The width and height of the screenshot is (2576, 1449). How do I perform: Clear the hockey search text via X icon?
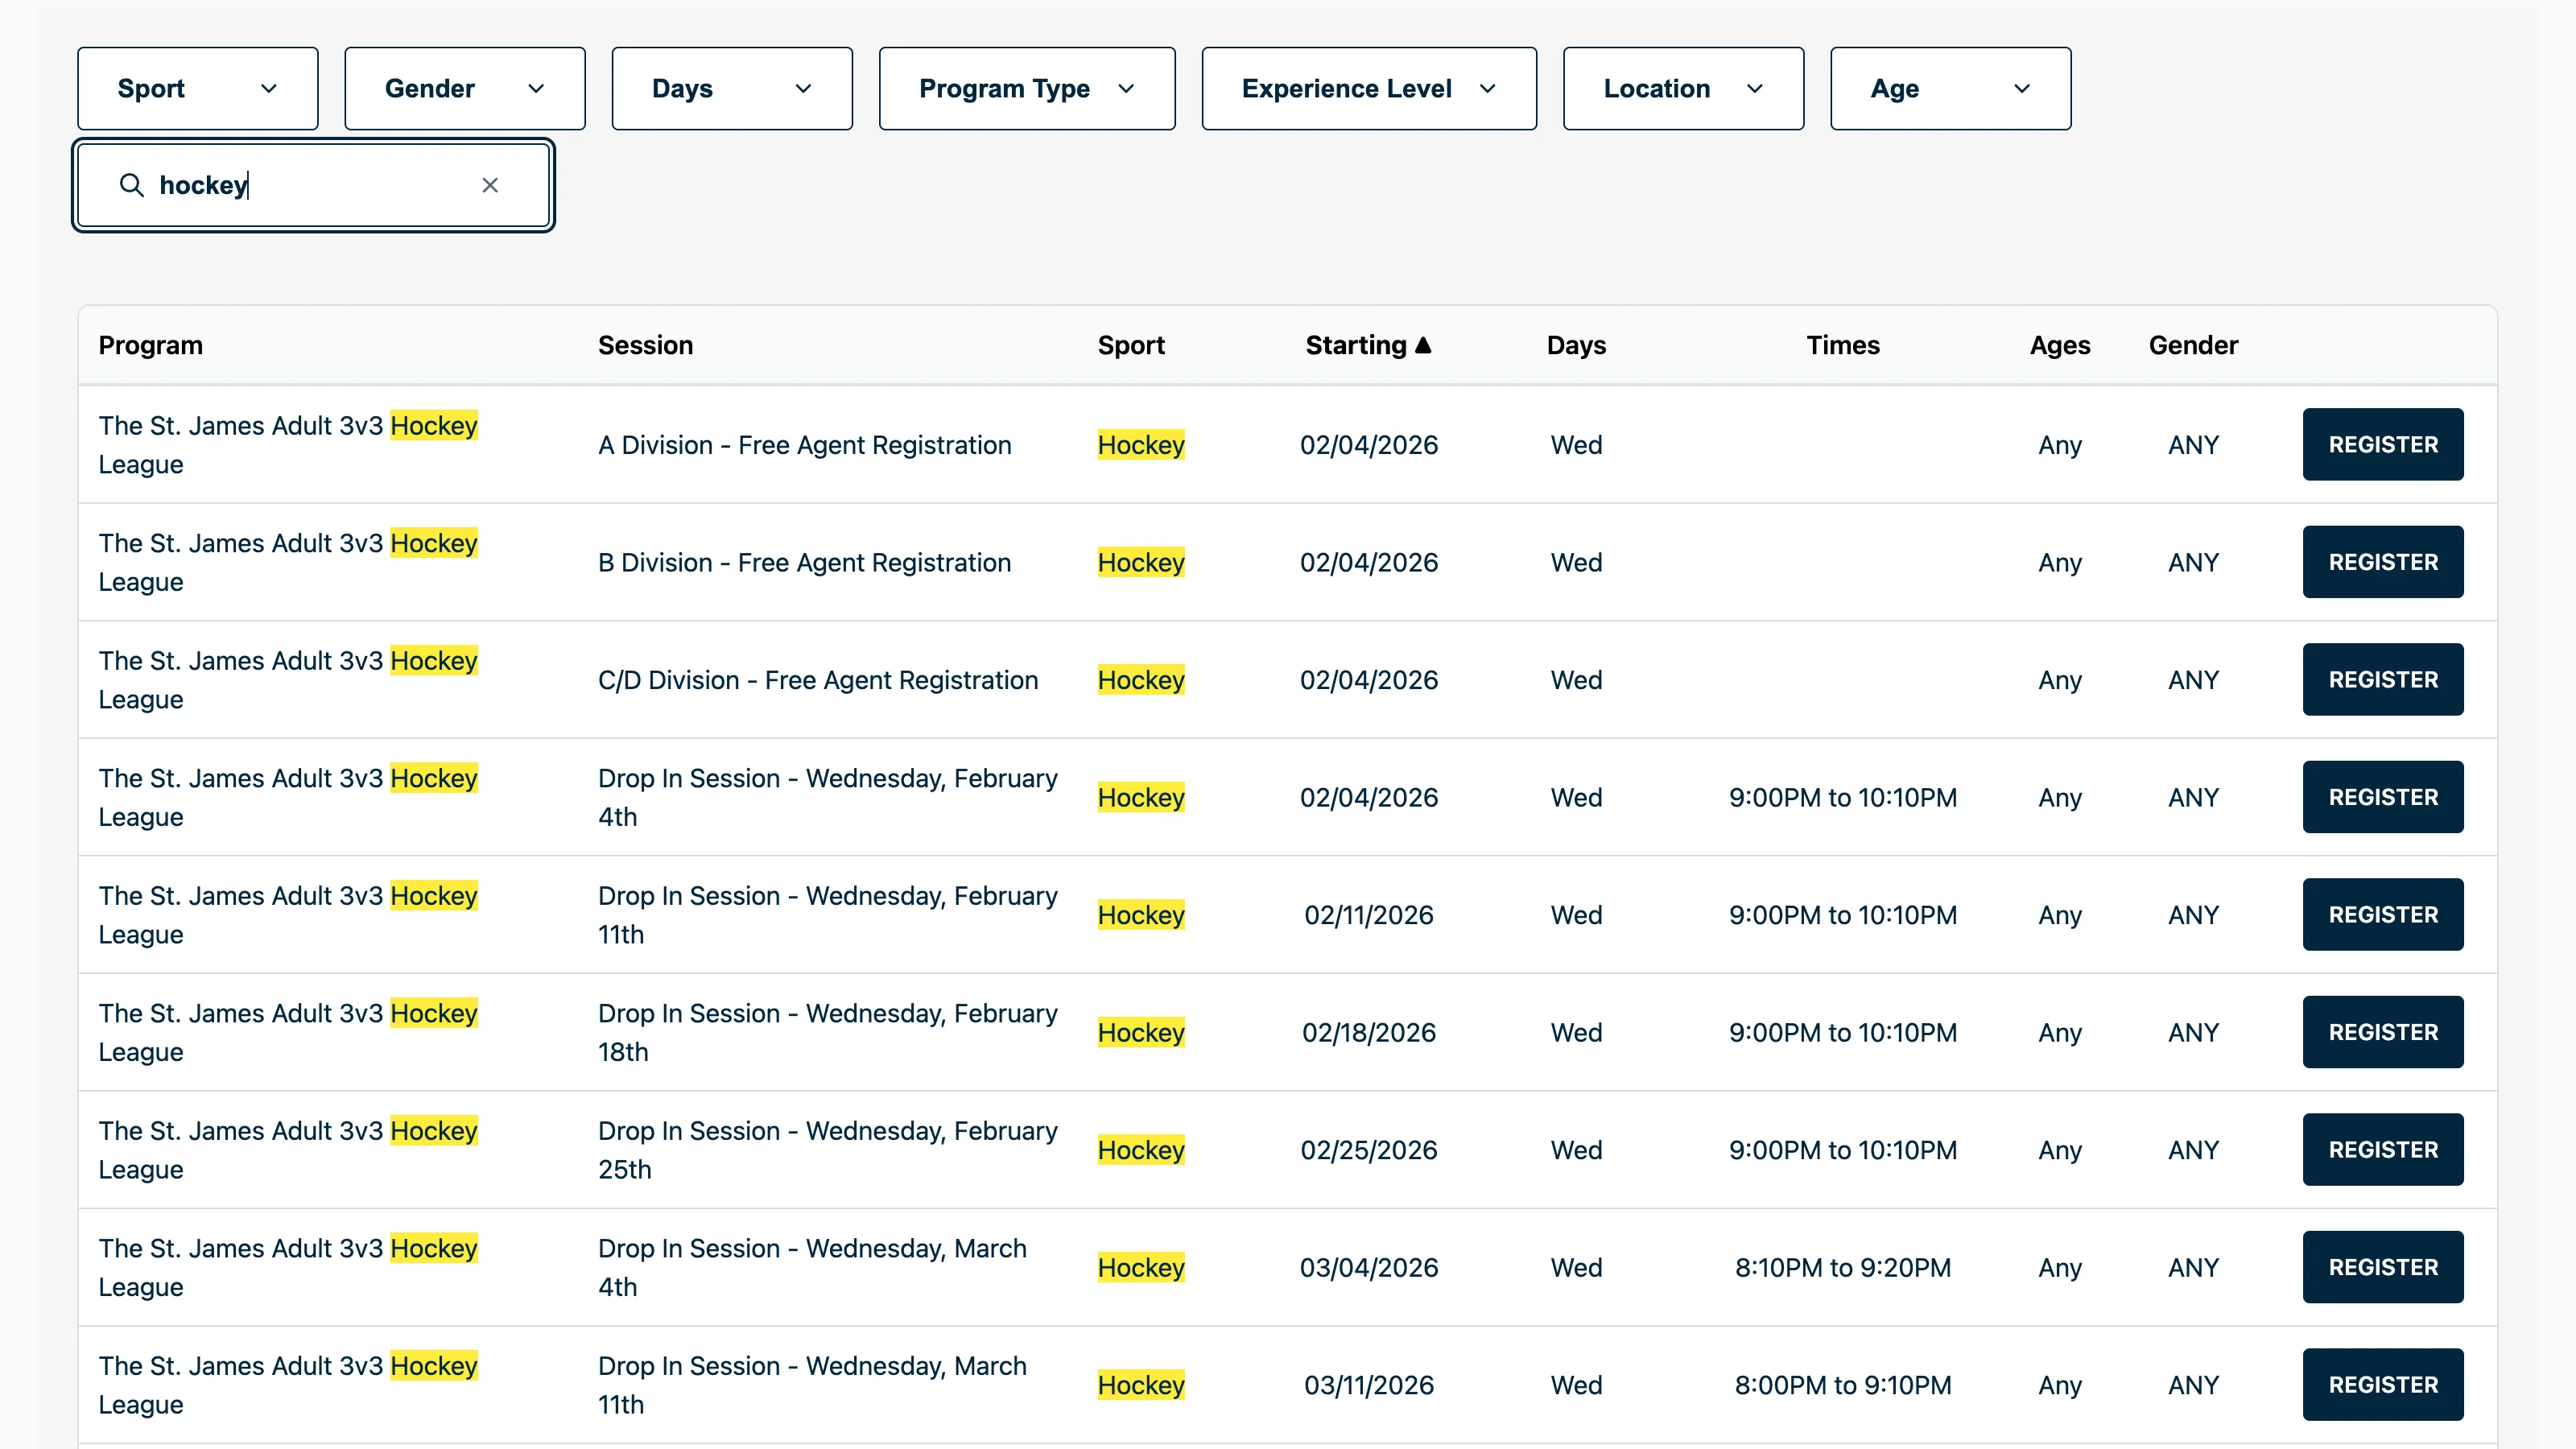[490, 185]
